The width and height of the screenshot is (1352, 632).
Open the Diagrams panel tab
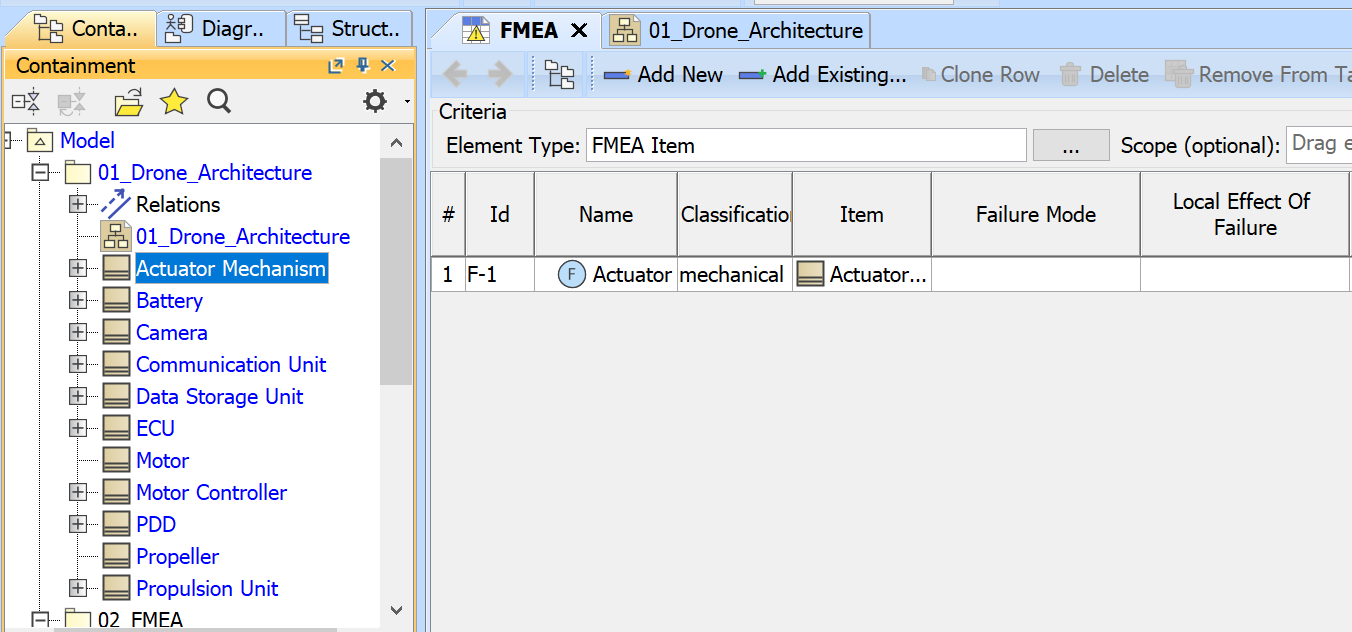tap(221, 28)
